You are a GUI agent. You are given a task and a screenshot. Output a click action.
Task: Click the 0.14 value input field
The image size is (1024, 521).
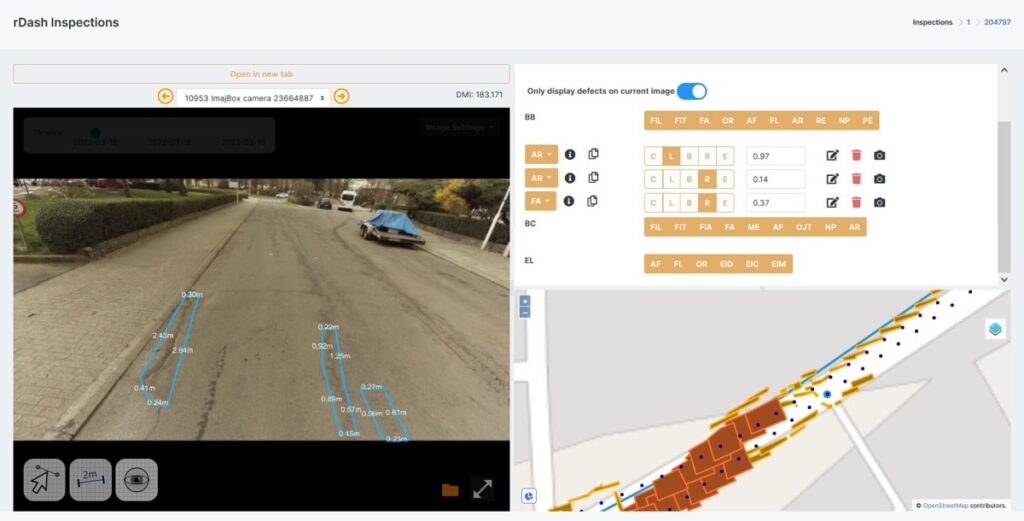pyautogui.click(x=776, y=180)
